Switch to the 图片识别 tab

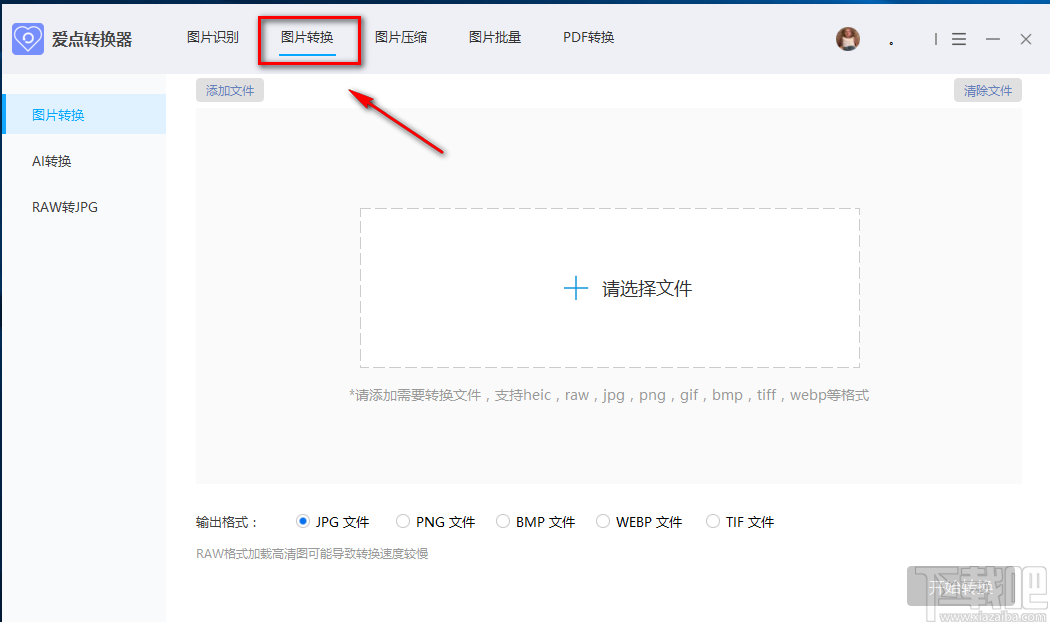point(212,37)
